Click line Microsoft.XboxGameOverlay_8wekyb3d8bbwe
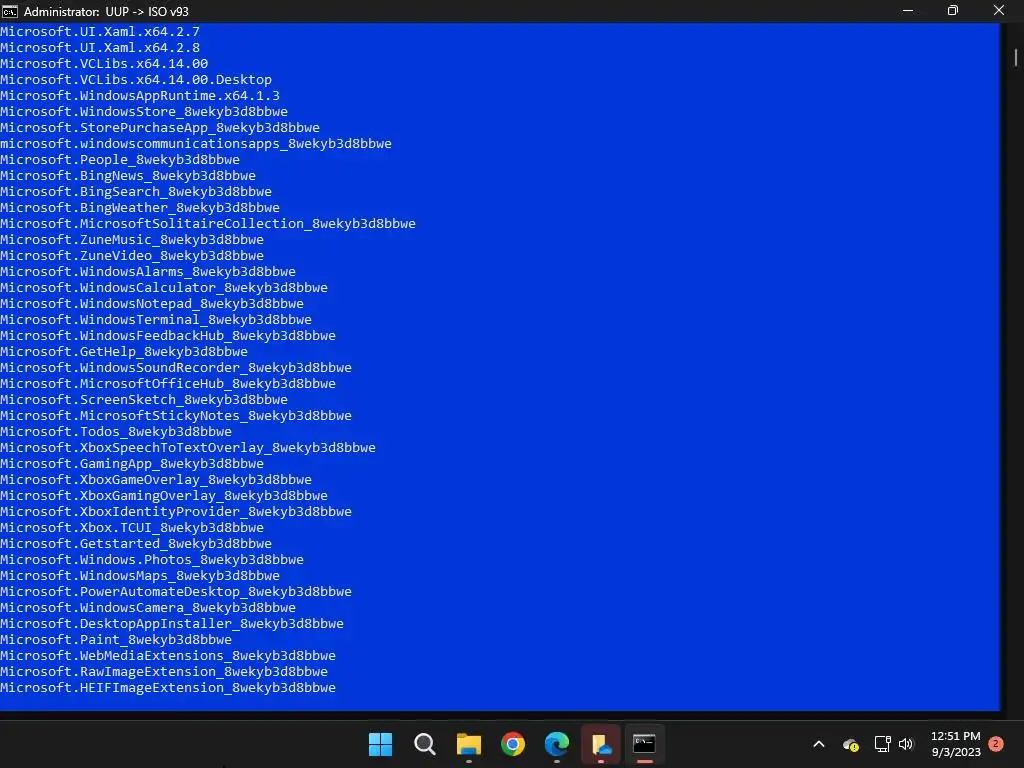The image size is (1024, 768). coord(156,479)
